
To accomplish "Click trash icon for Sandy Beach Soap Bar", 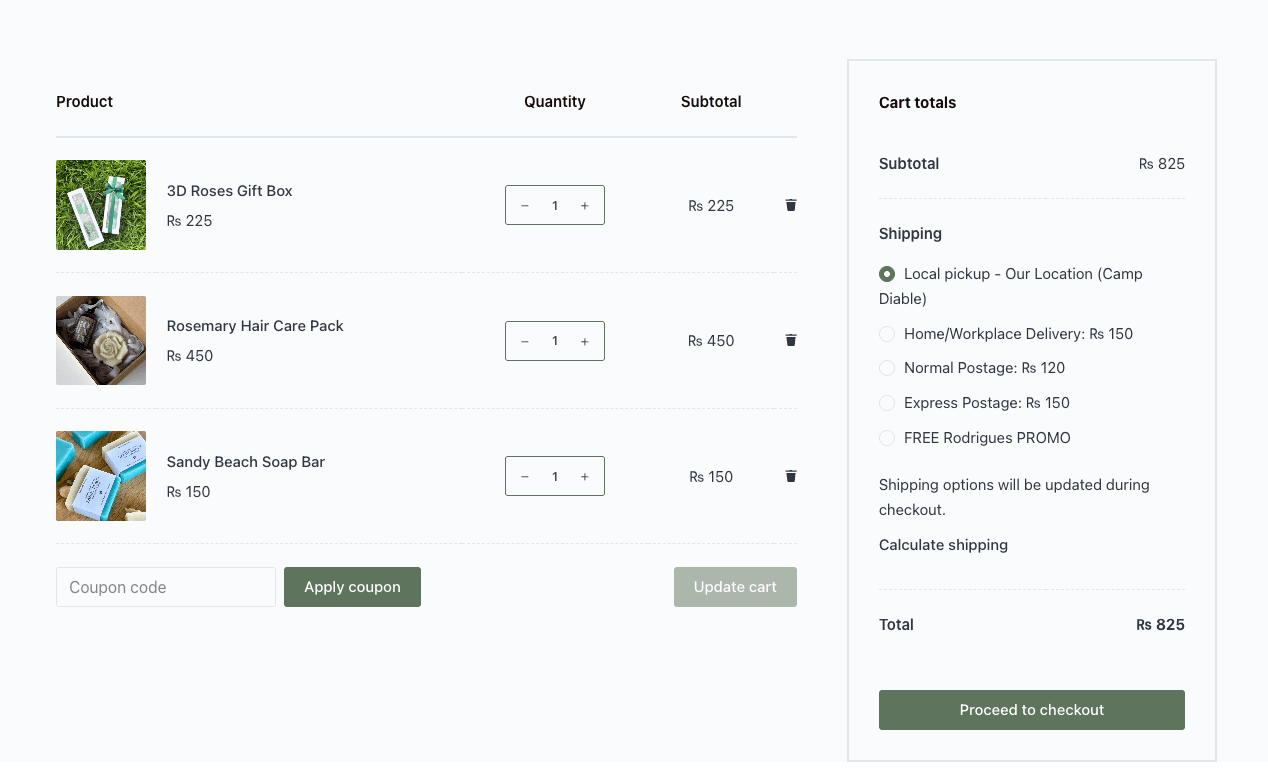I will click(791, 476).
